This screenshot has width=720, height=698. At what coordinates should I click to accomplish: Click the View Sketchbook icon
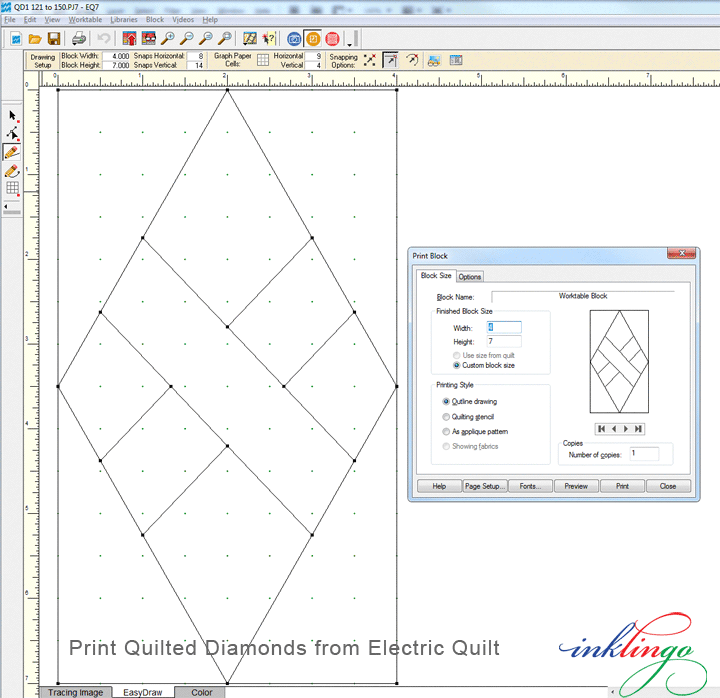point(148,39)
